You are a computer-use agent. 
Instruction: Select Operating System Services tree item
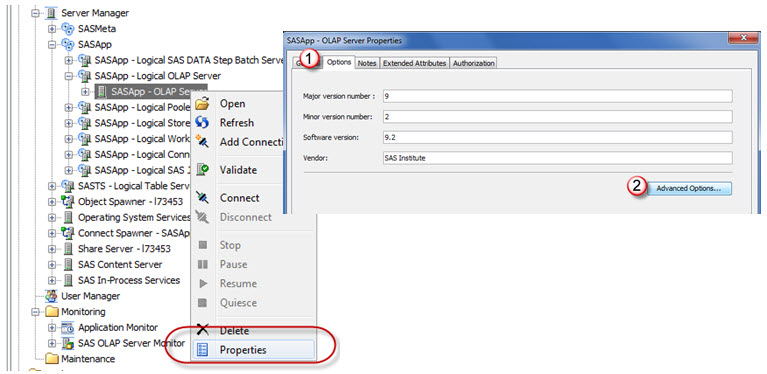[x=134, y=217]
